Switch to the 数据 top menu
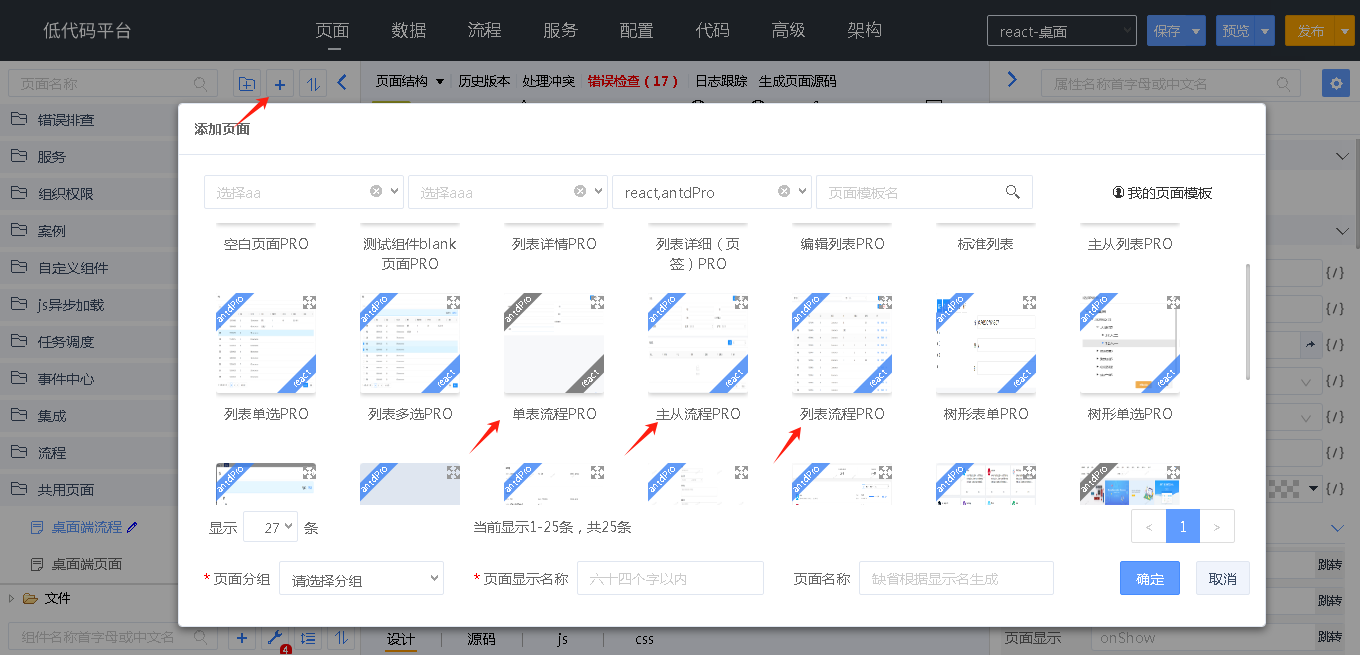Image resolution: width=1360 pixels, height=655 pixels. pos(409,30)
